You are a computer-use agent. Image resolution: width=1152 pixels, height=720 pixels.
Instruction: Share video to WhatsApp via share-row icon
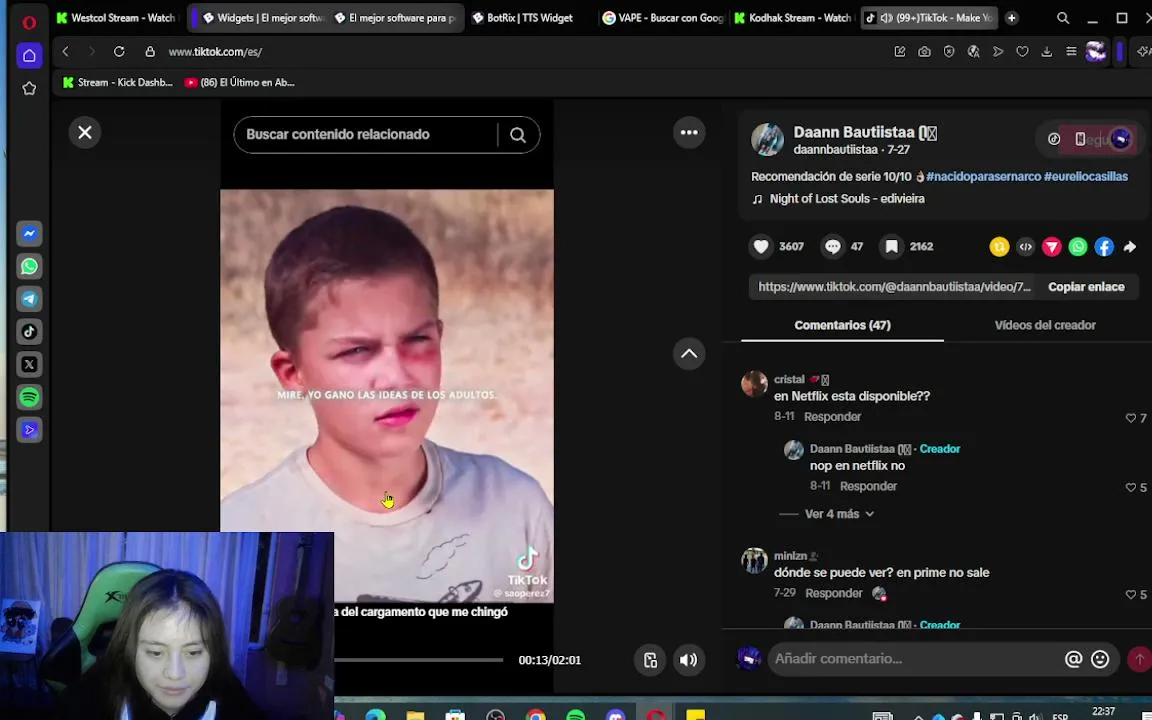[x=1078, y=247]
